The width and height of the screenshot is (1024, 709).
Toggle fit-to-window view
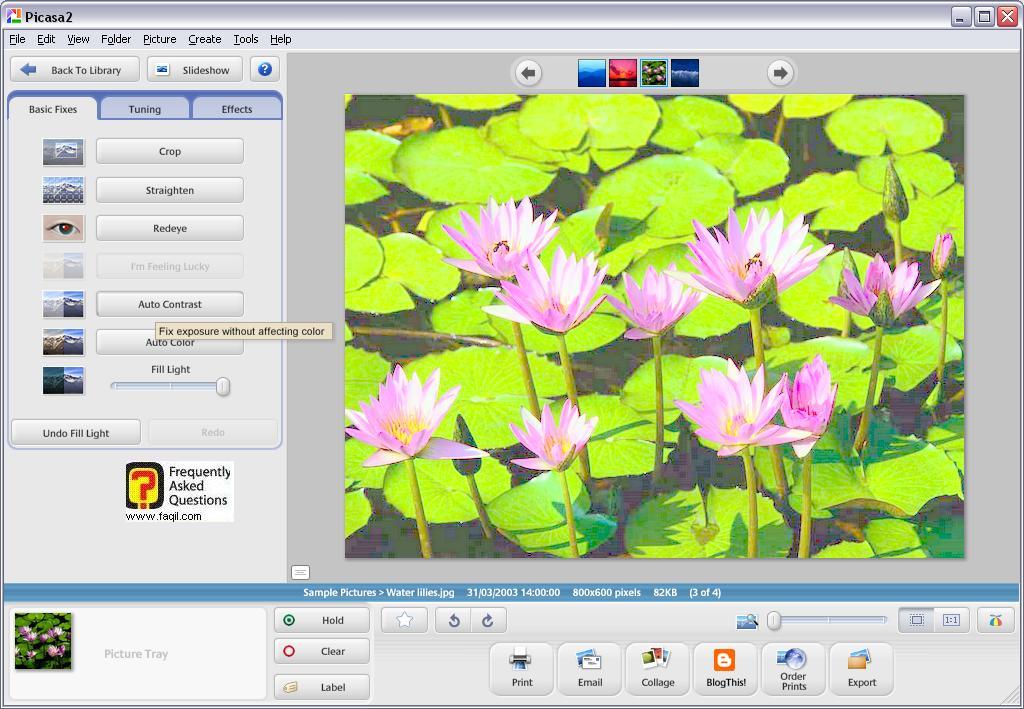pyautogui.click(x=916, y=620)
